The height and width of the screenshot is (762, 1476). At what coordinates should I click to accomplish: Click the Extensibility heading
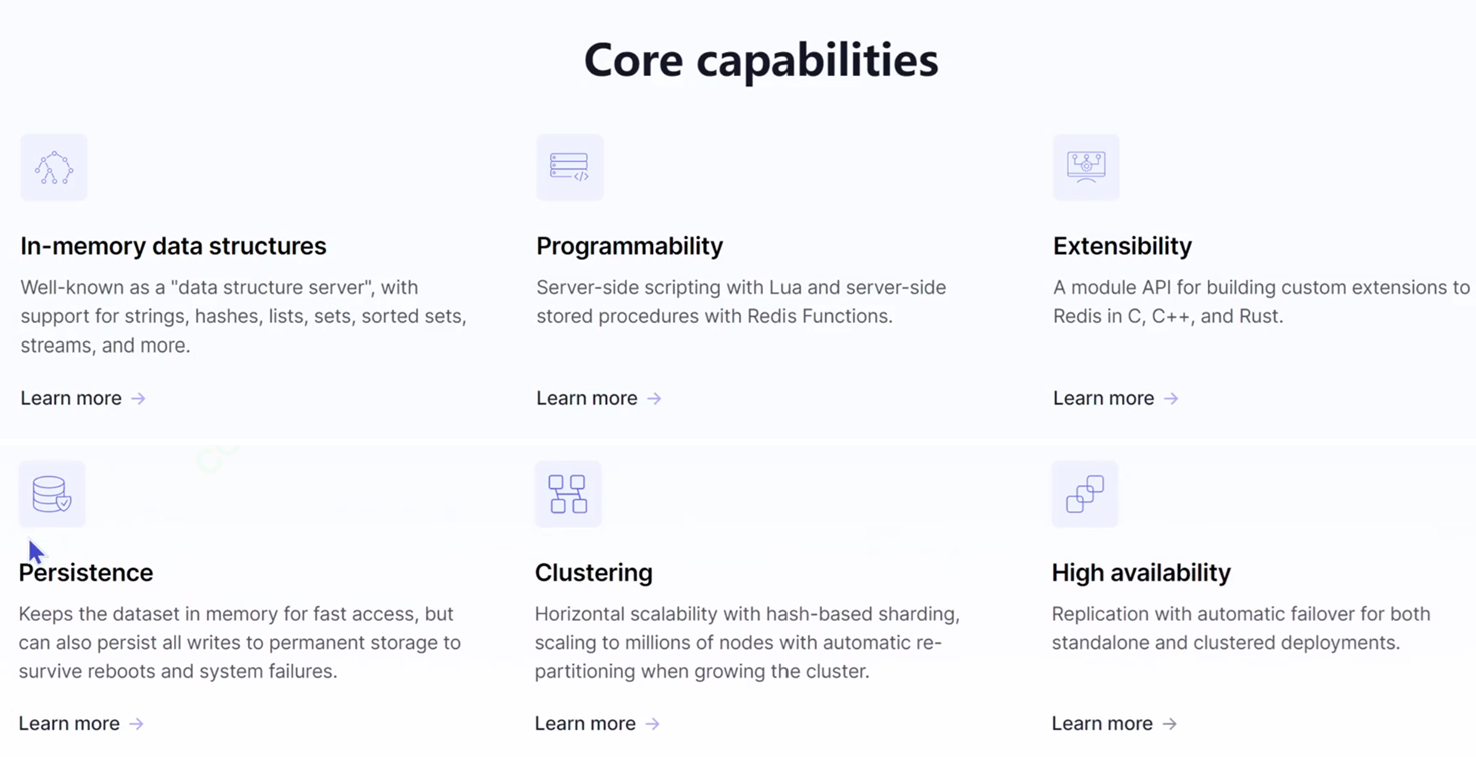(1122, 246)
